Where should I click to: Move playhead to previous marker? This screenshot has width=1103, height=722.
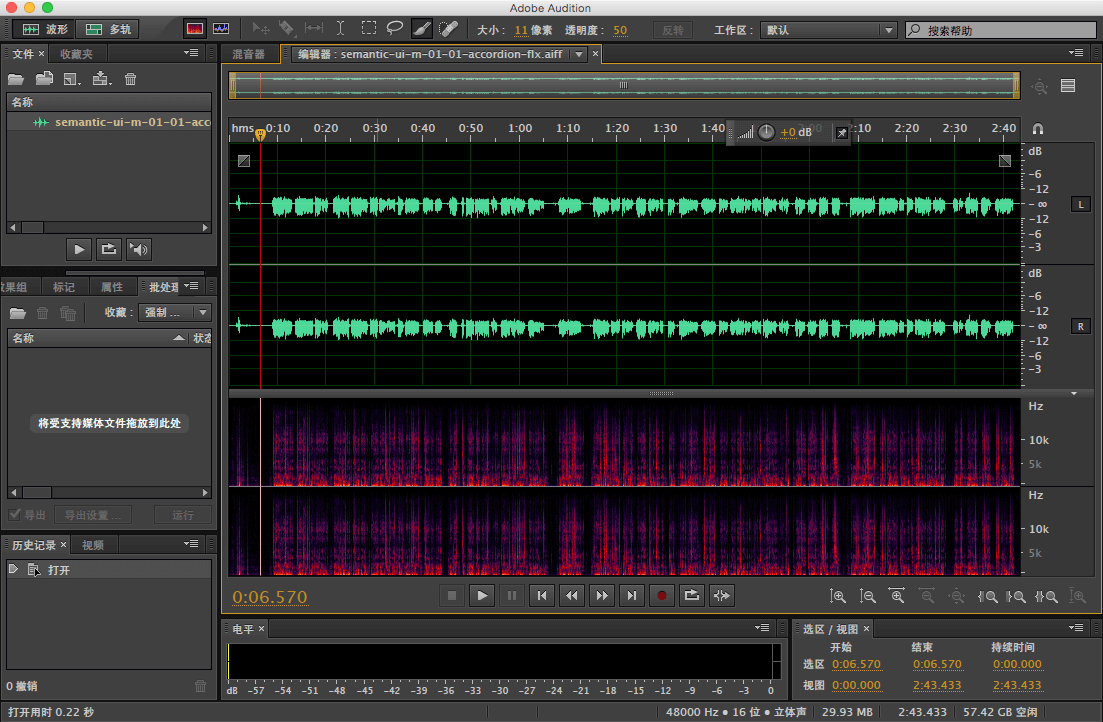click(x=542, y=595)
